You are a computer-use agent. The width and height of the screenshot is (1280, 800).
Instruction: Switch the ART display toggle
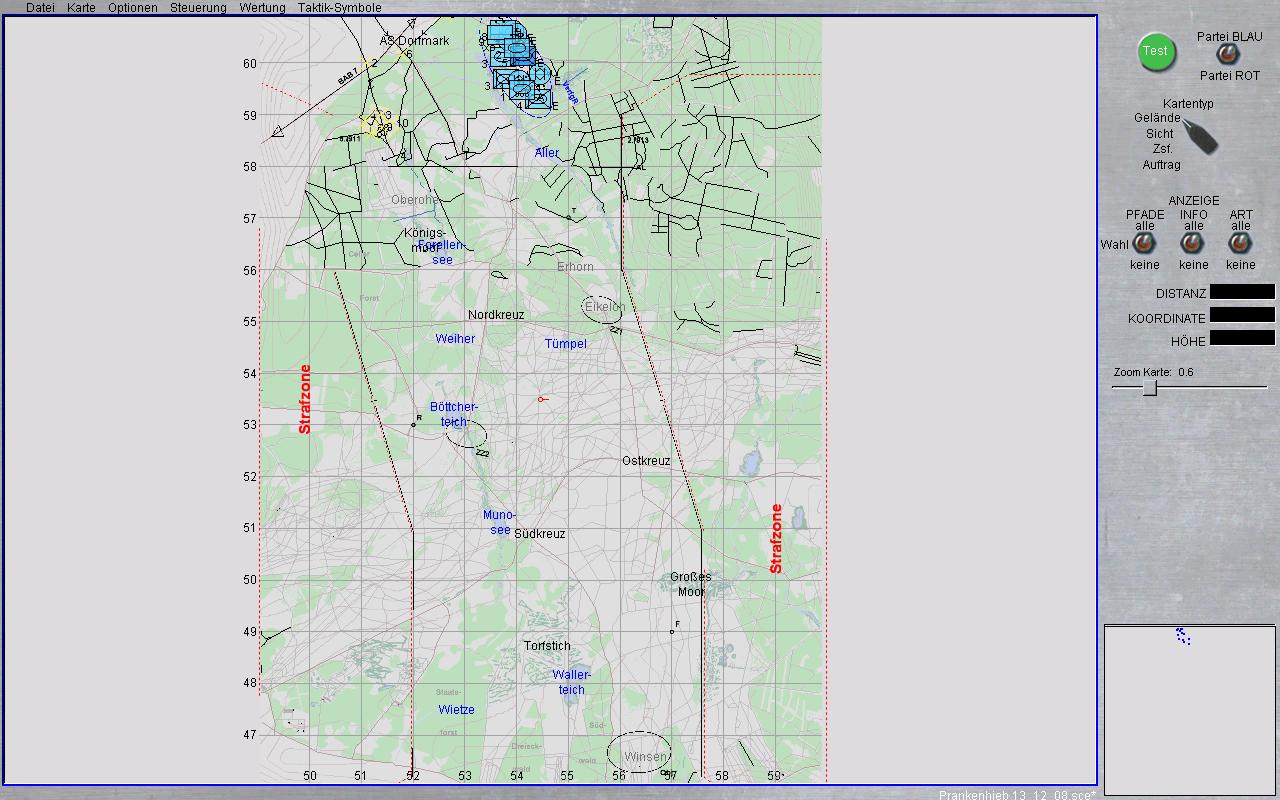tap(1240, 244)
